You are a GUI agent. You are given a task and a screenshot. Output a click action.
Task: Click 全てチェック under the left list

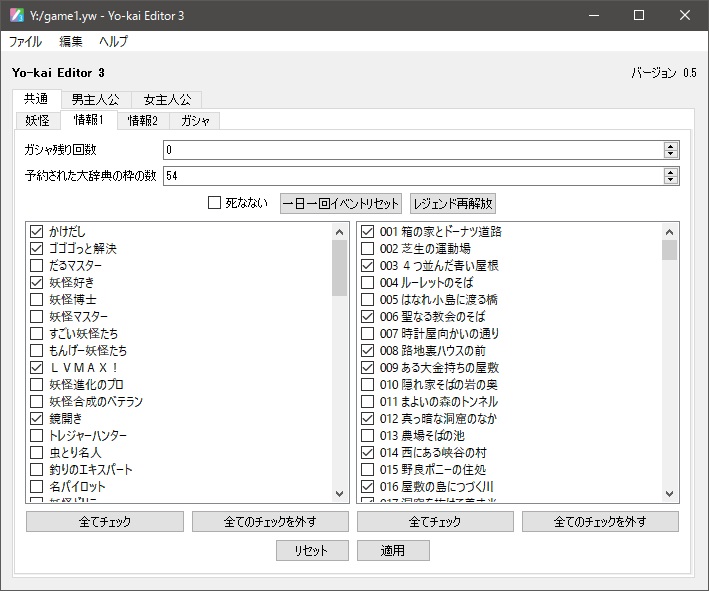pyautogui.click(x=105, y=522)
